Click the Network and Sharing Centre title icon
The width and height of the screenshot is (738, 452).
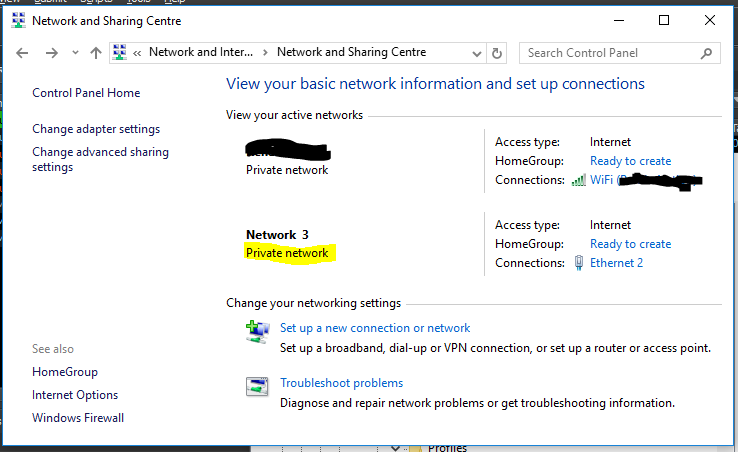click(x=15, y=20)
